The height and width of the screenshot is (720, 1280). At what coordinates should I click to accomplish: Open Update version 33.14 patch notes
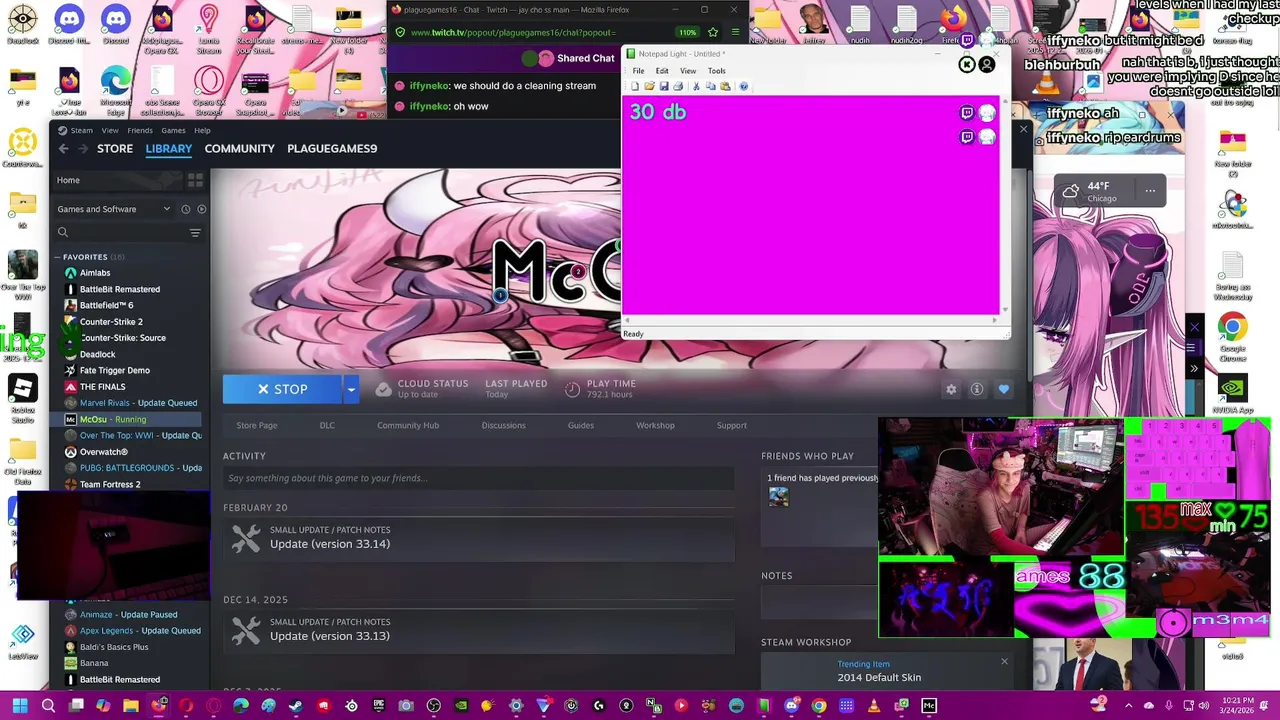click(330, 544)
